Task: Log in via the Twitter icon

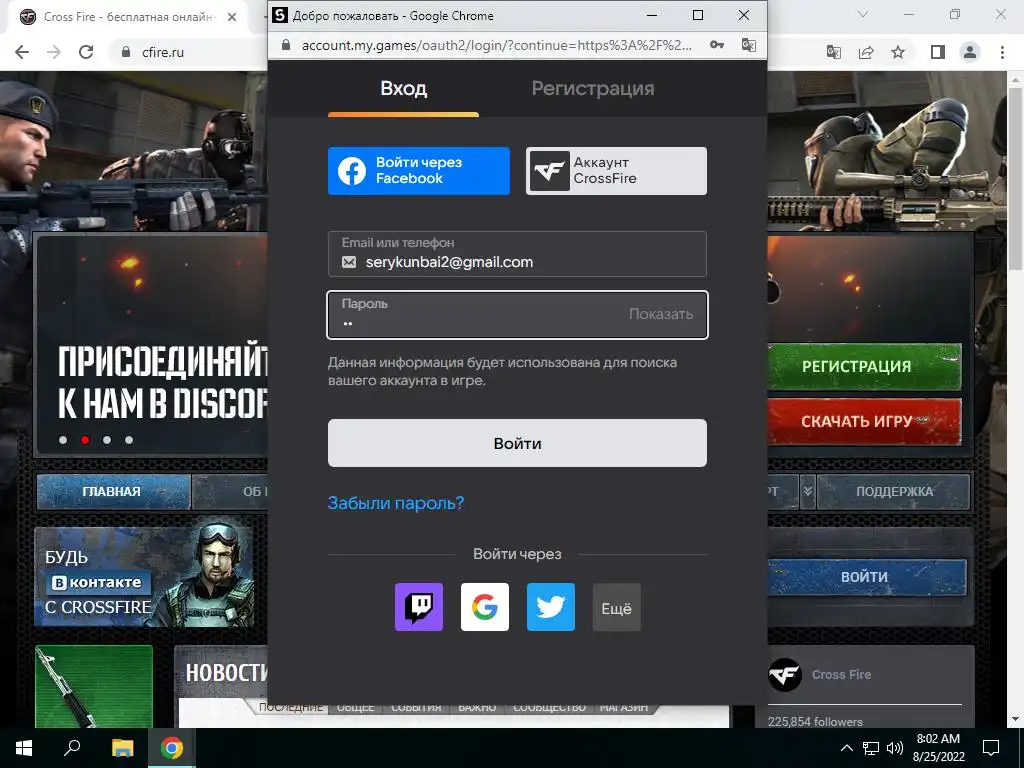Action: pyautogui.click(x=551, y=607)
